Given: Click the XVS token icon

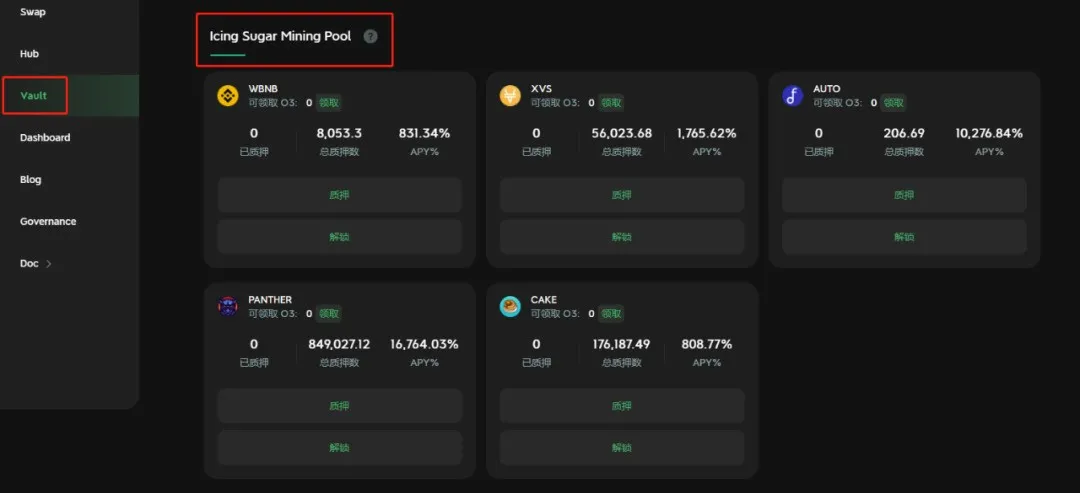Looking at the screenshot, I should pyautogui.click(x=510, y=95).
